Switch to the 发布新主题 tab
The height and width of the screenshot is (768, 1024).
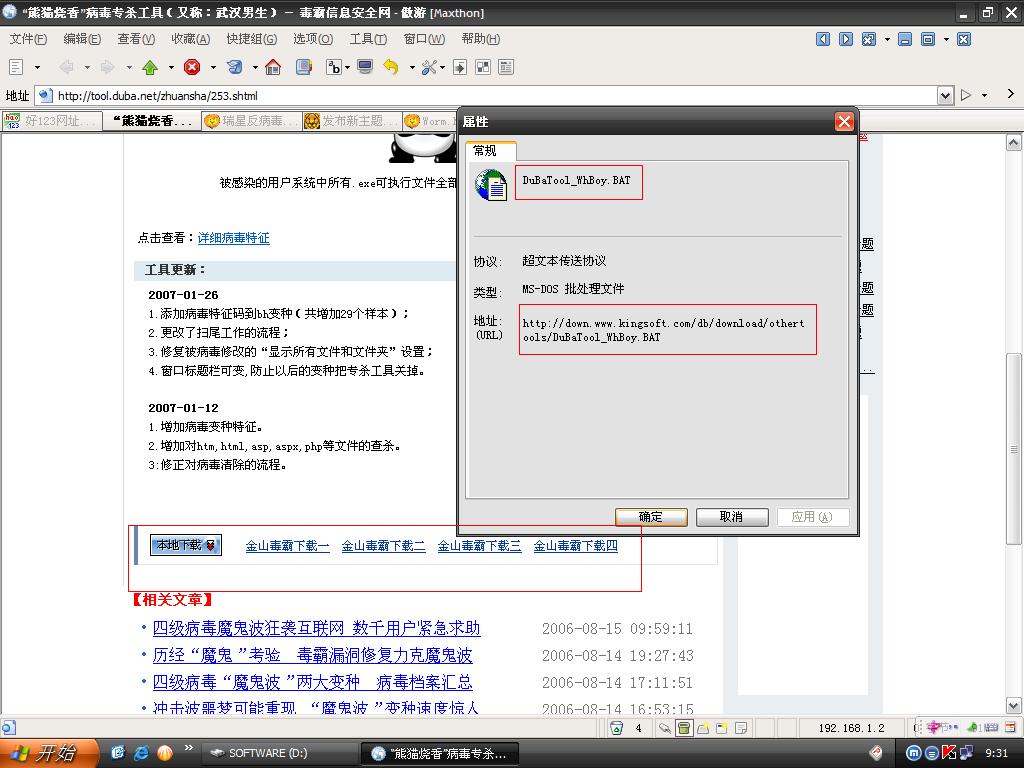click(353, 121)
